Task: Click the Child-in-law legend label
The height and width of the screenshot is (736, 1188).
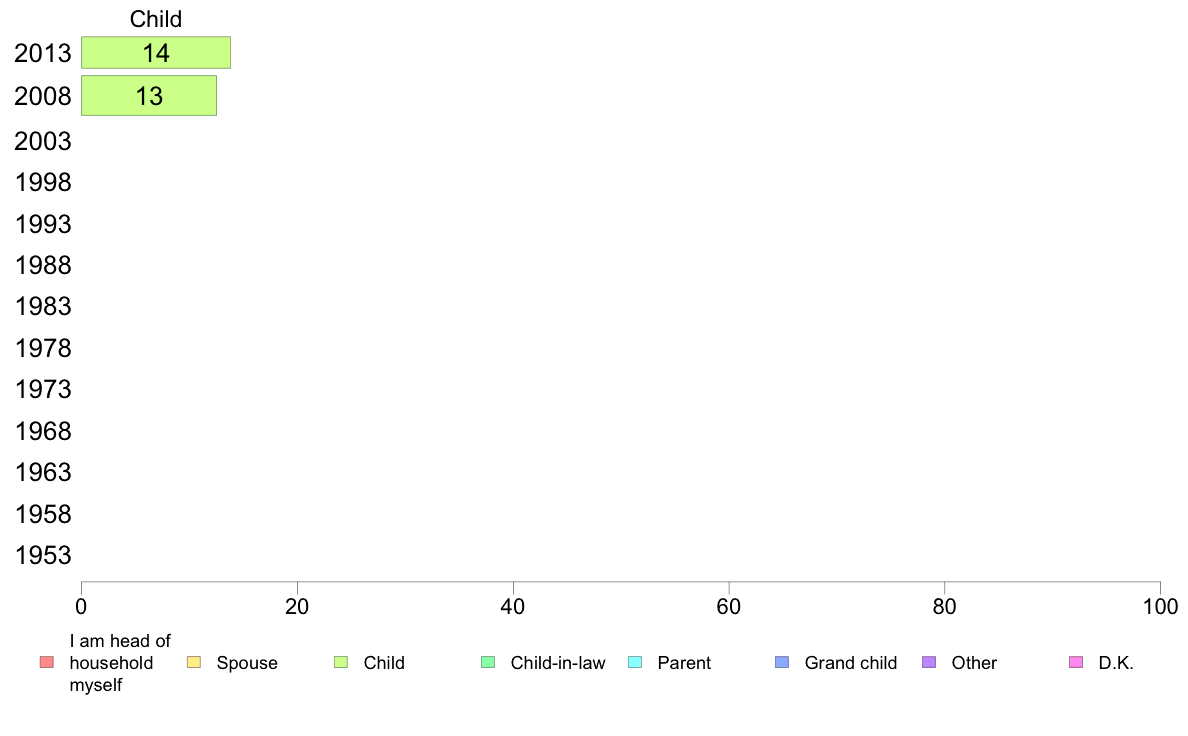Action: [x=557, y=663]
